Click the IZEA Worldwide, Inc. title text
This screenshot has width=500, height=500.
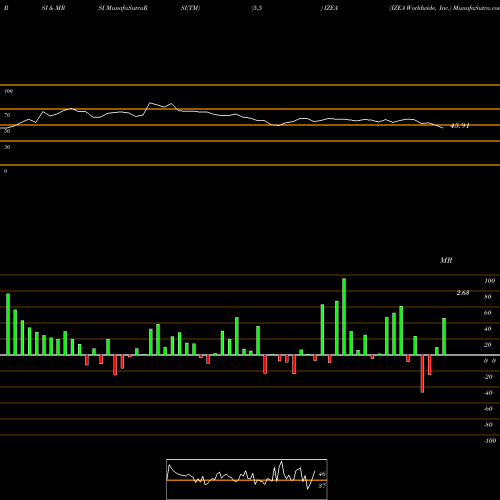(420, 8)
